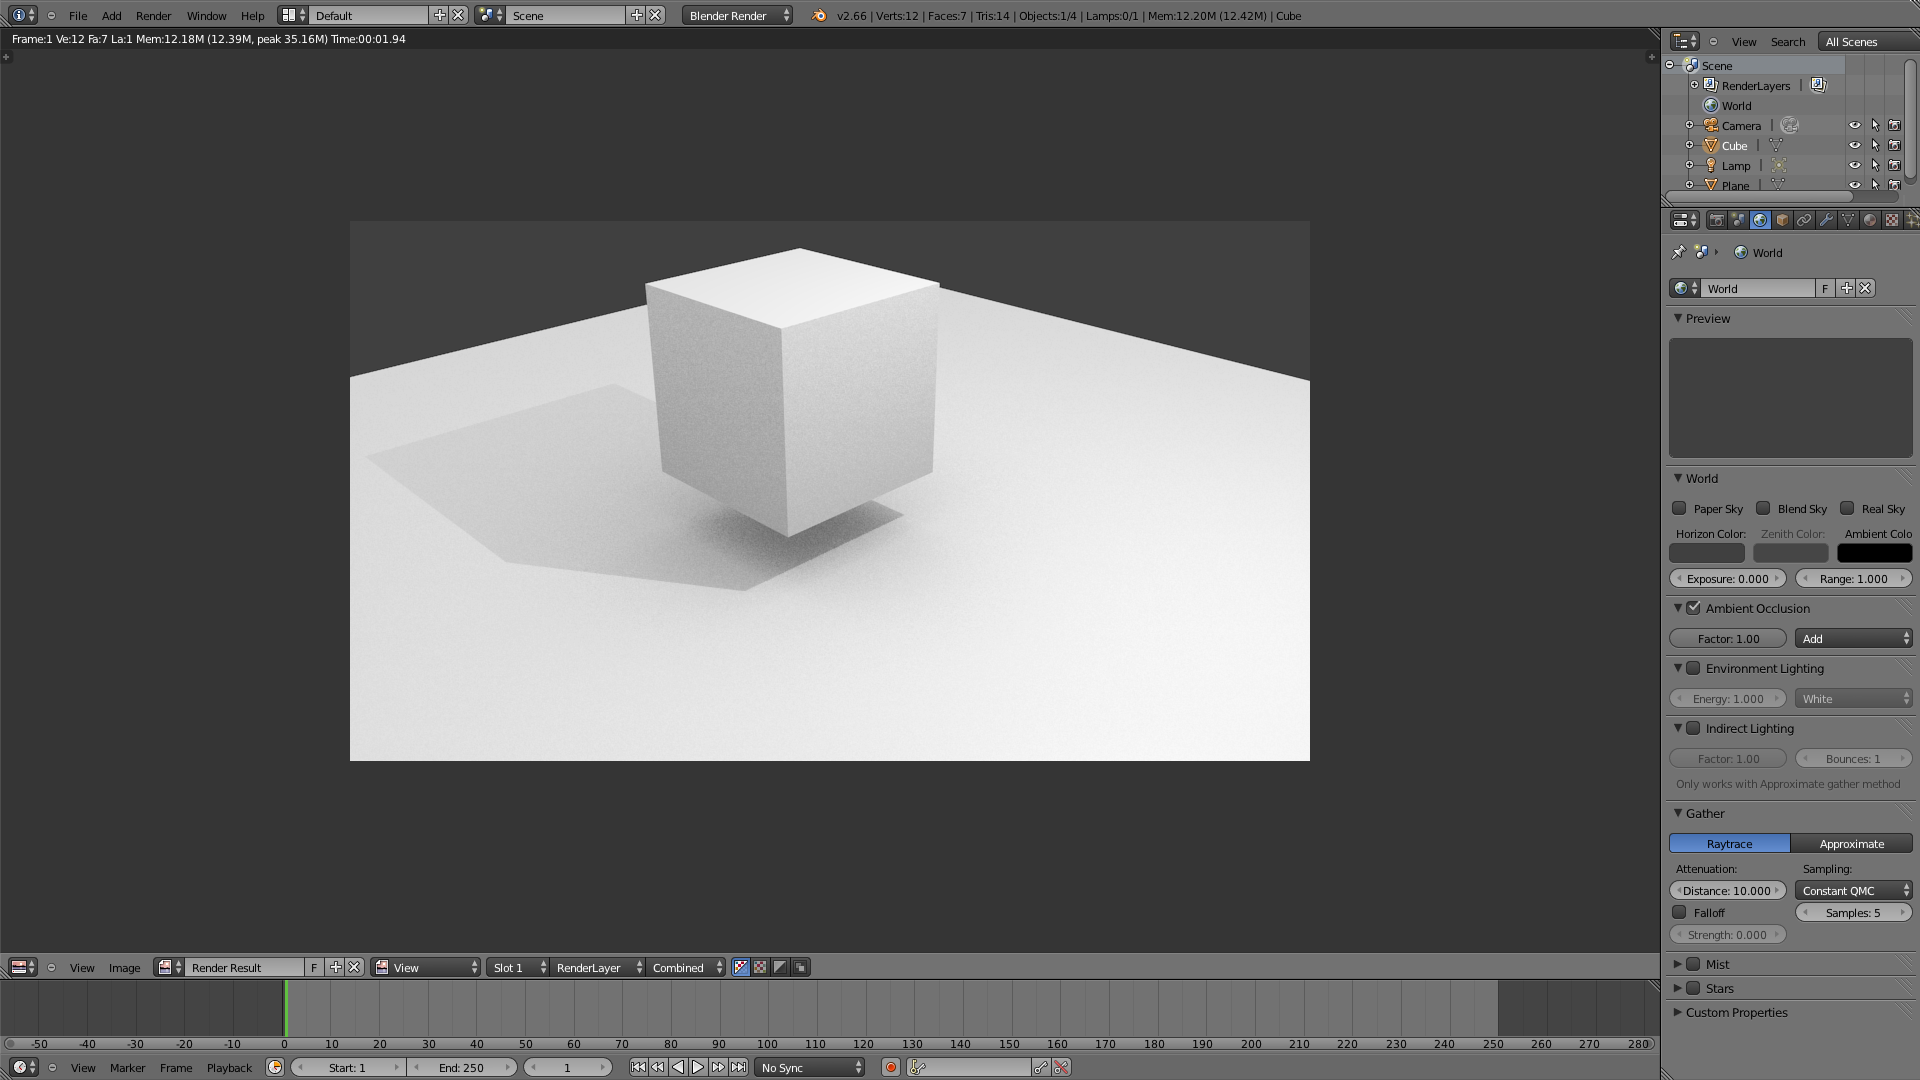The width and height of the screenshot is (1920, 1080).
Task: Click the pin icon beside World breadcrumb
Action: tap(1678, 252)
